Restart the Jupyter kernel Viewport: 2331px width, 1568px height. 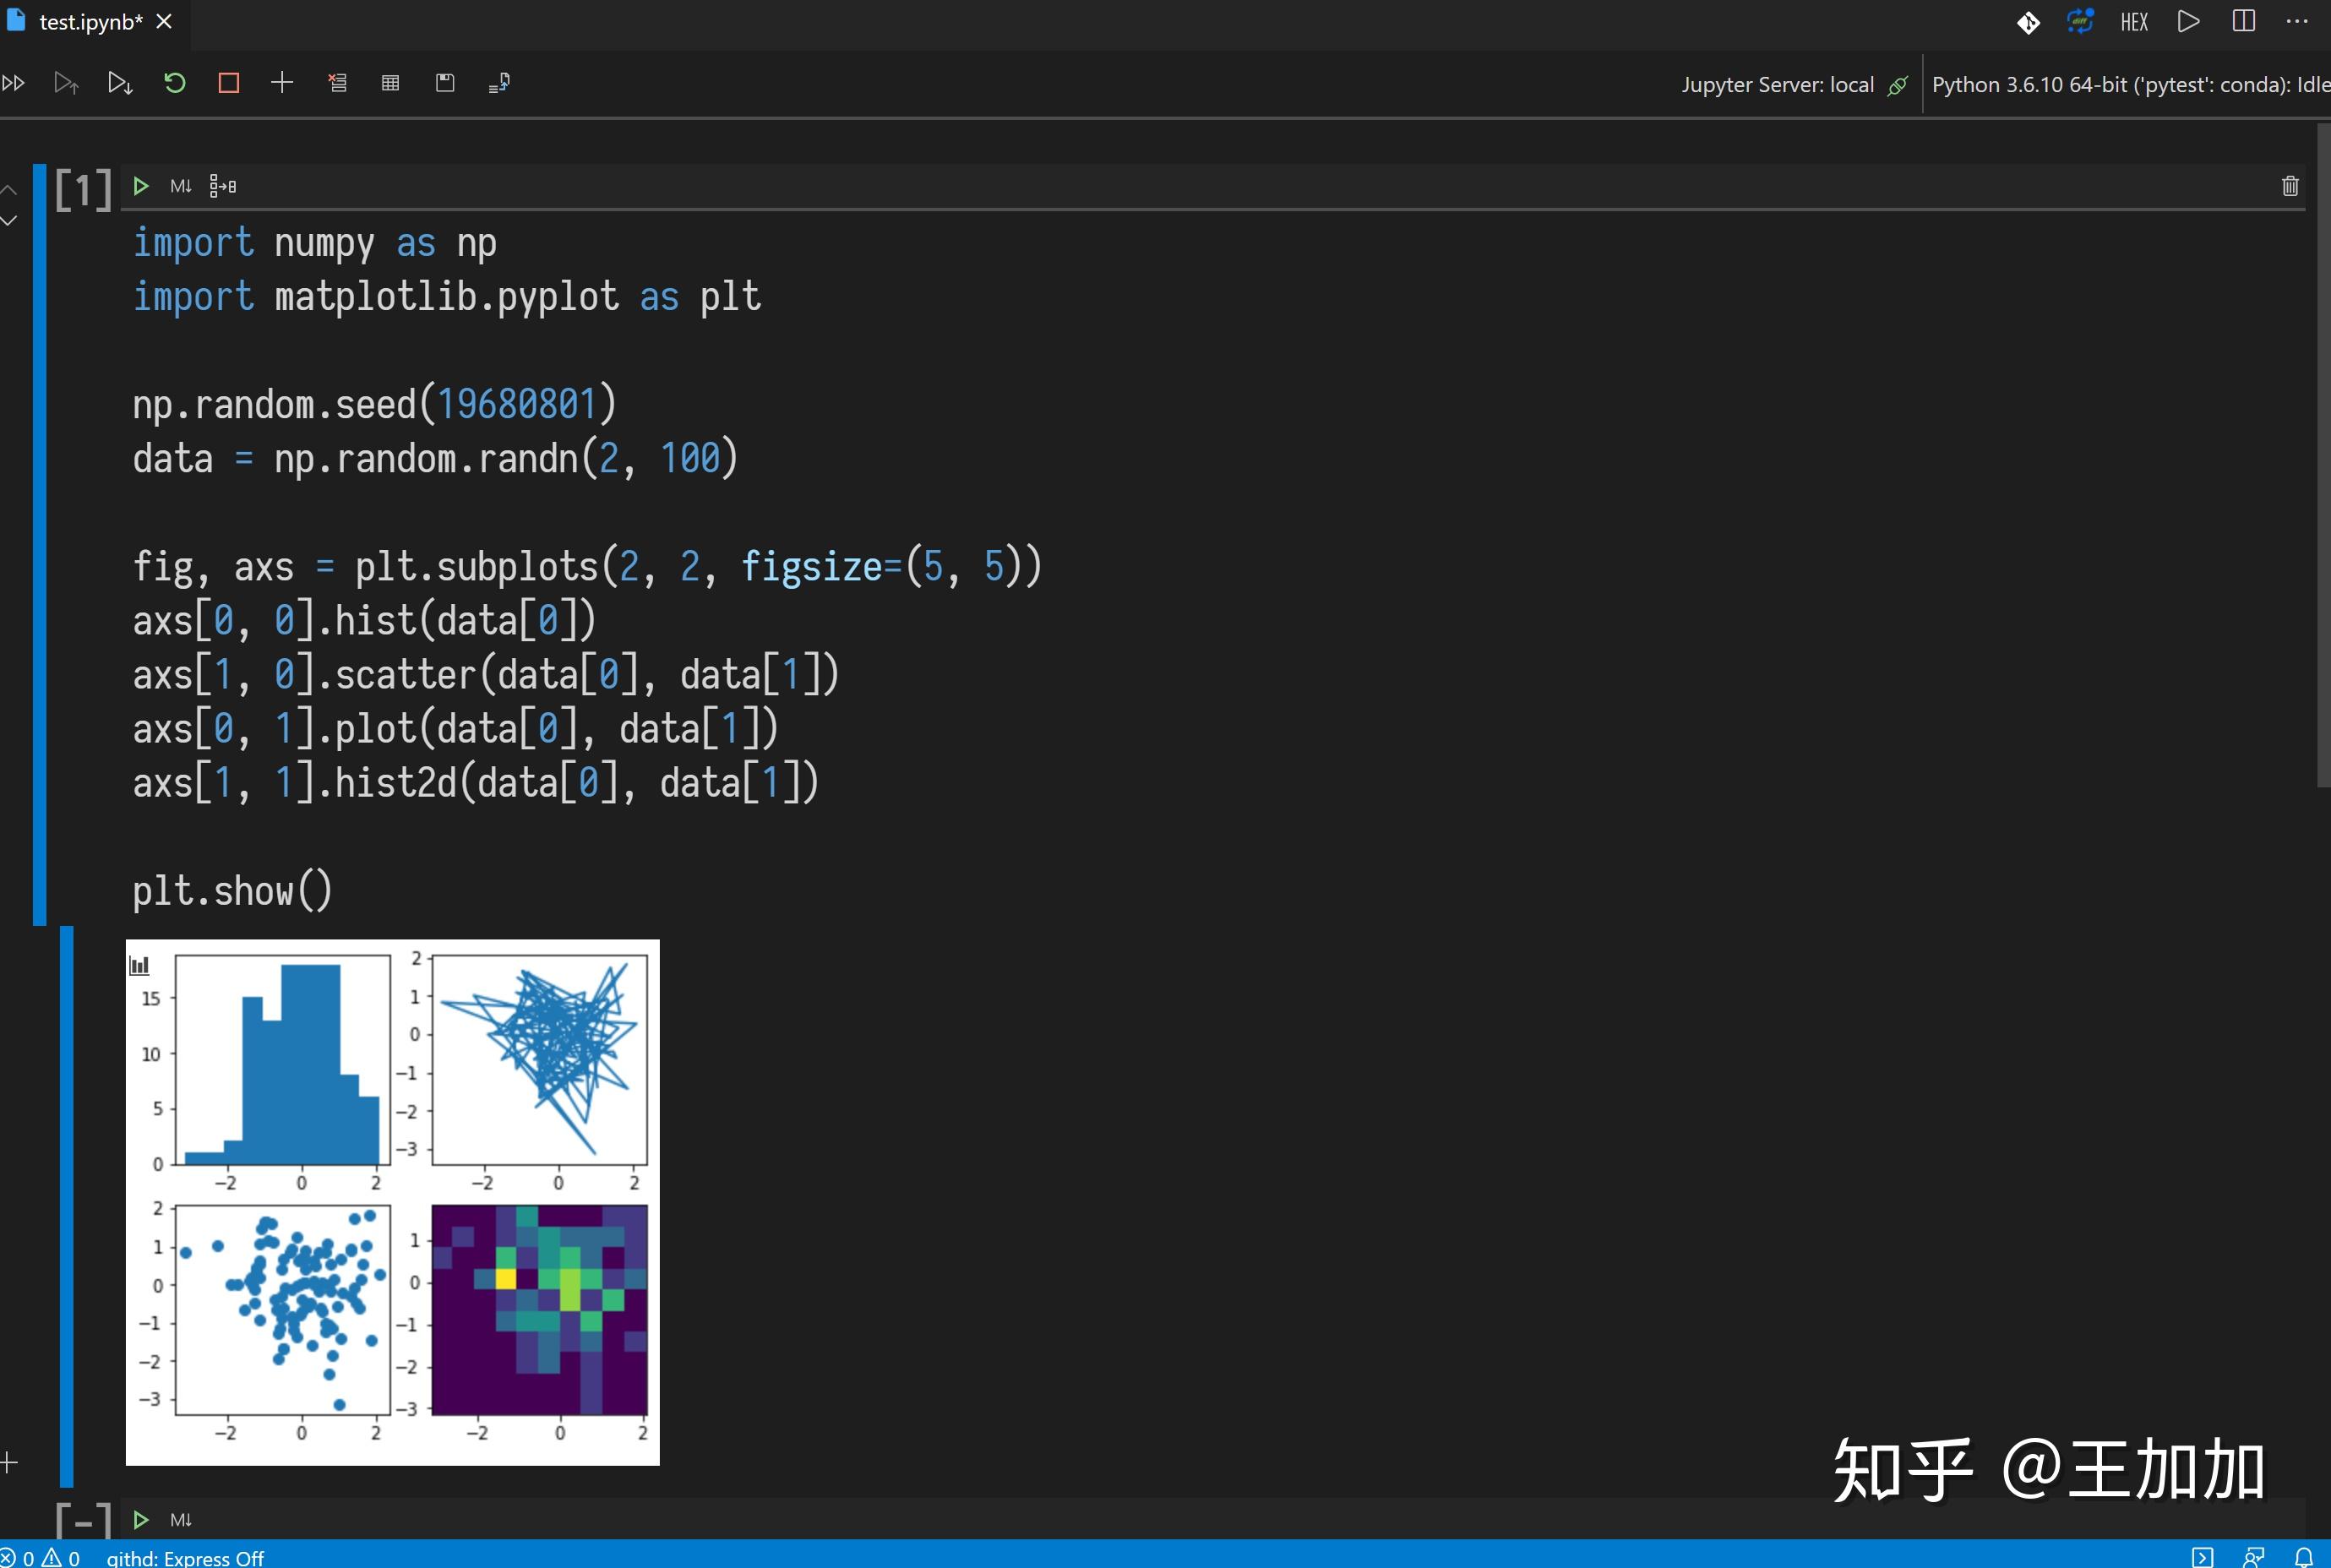[175, 83]
